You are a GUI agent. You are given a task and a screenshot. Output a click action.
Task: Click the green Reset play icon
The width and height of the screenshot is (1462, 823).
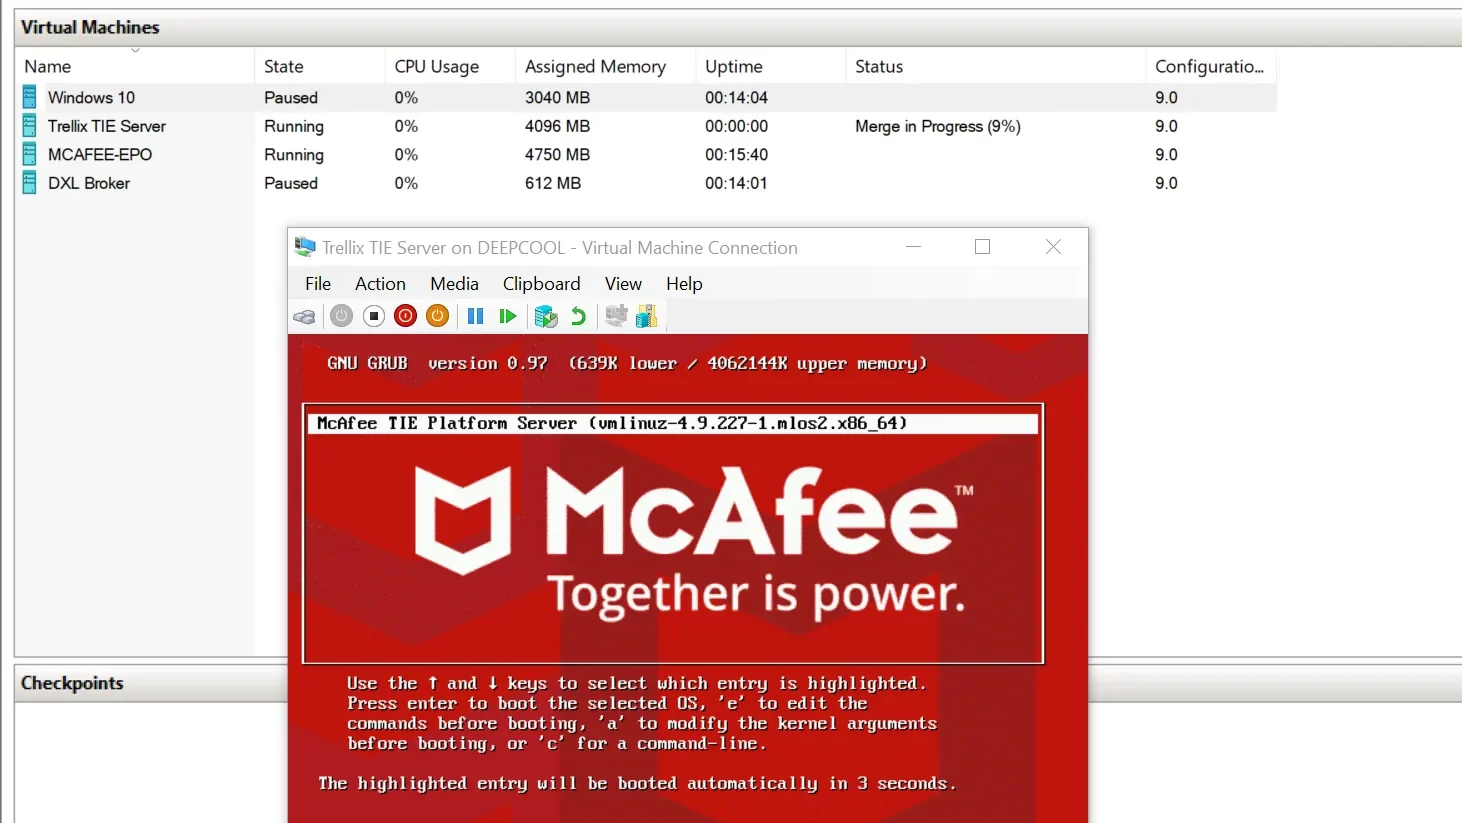tap(508, 316)
